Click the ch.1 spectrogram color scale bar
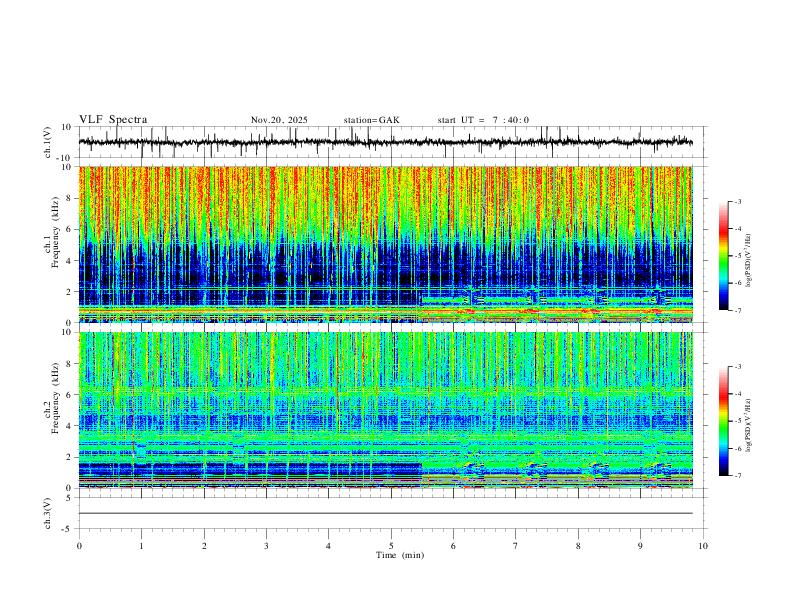This screenshot has width=792, height=612. (723, 256)
